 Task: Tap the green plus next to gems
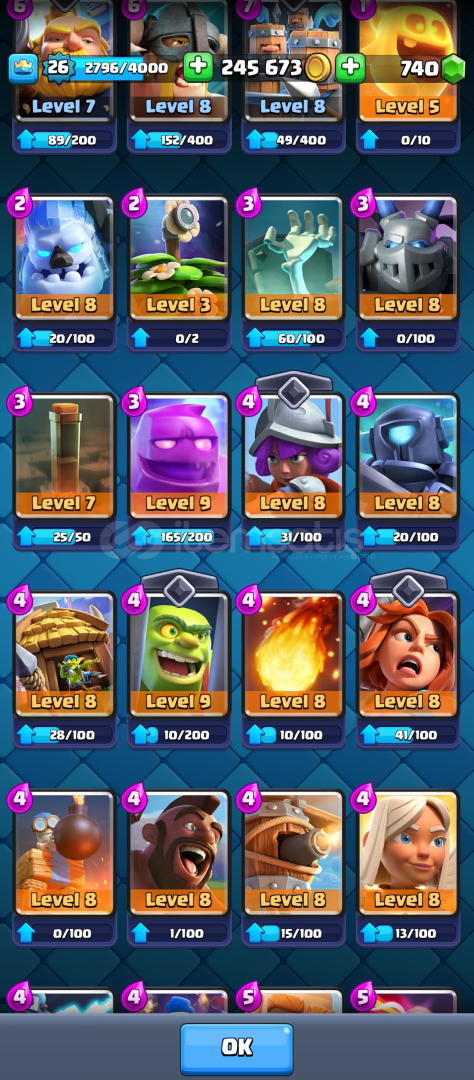point(350,68)
